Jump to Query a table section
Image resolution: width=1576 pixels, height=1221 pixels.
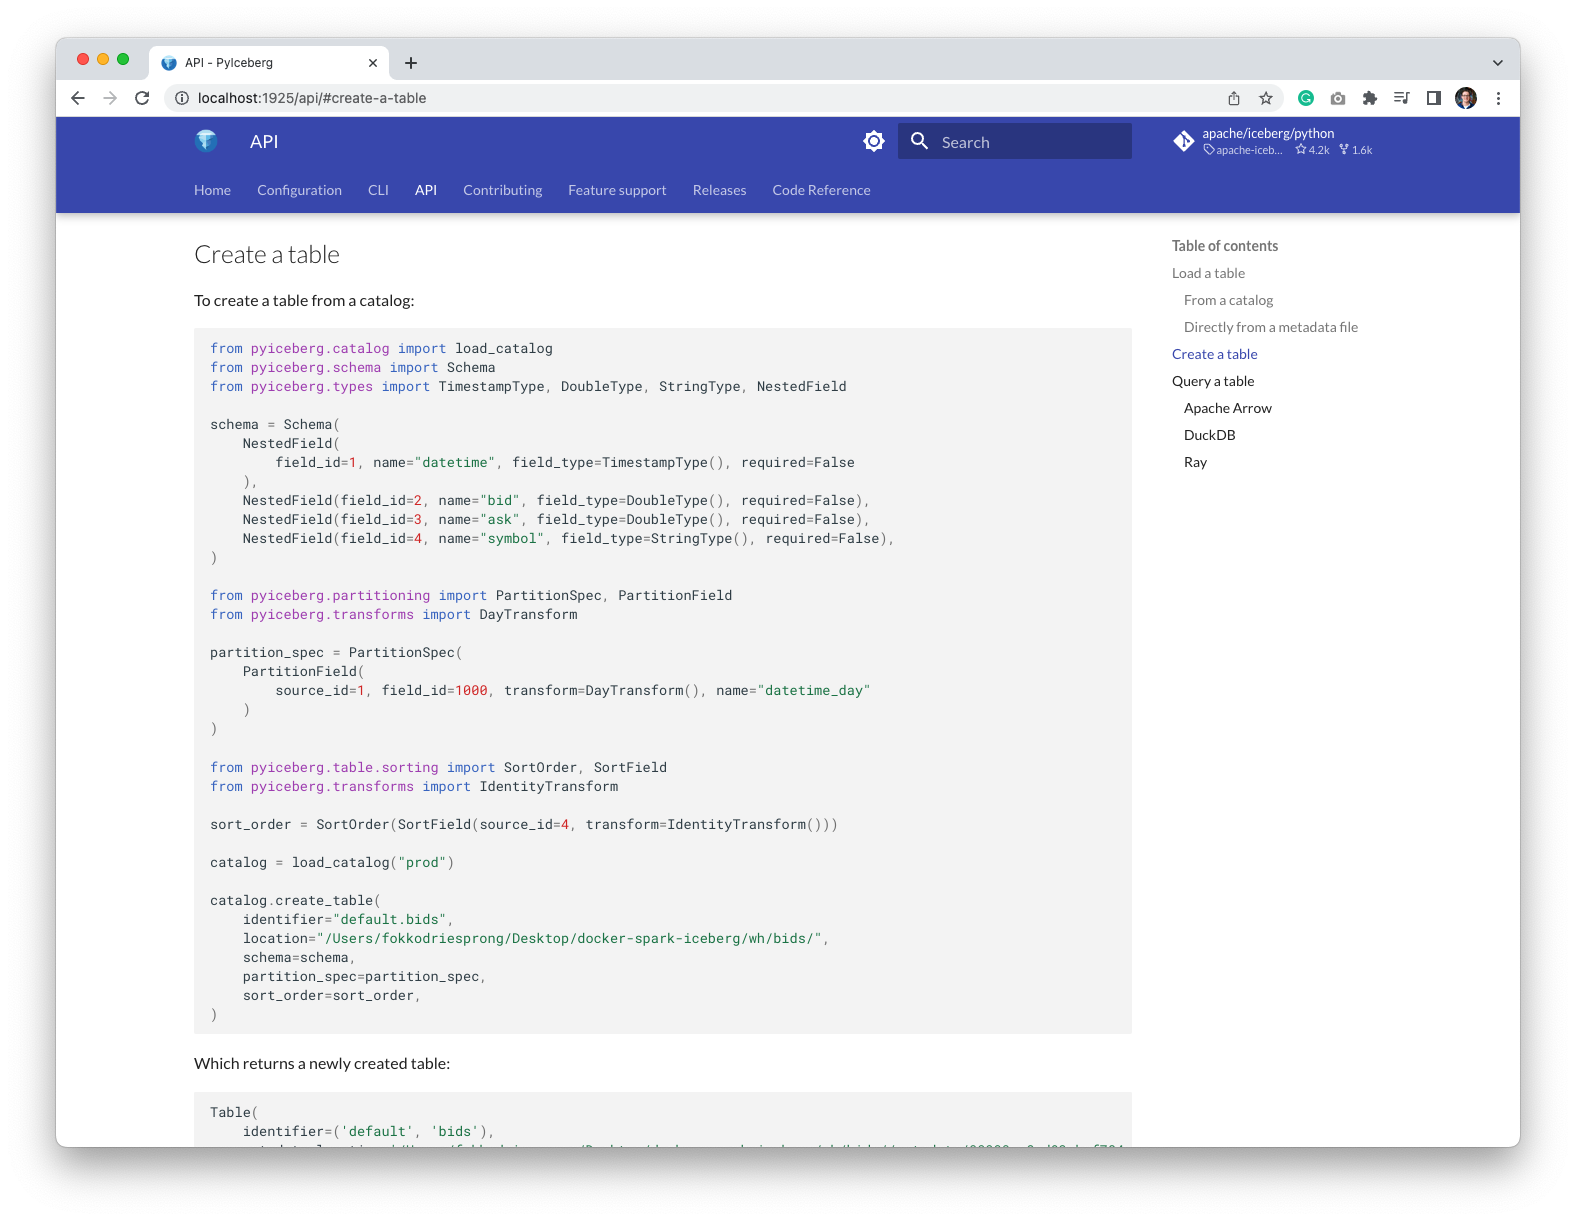click(x=1212, y=381)
